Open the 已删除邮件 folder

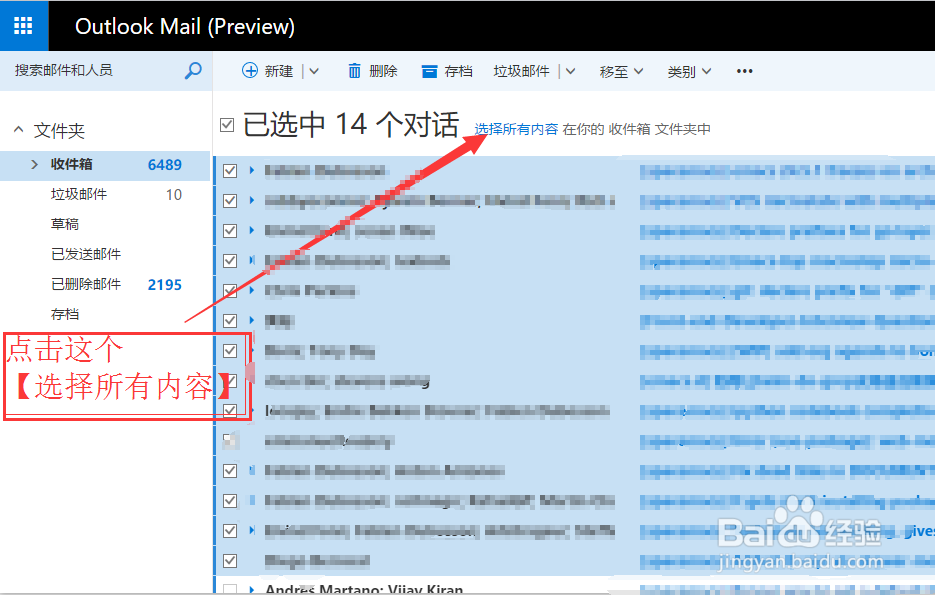[x=86, y=284]
